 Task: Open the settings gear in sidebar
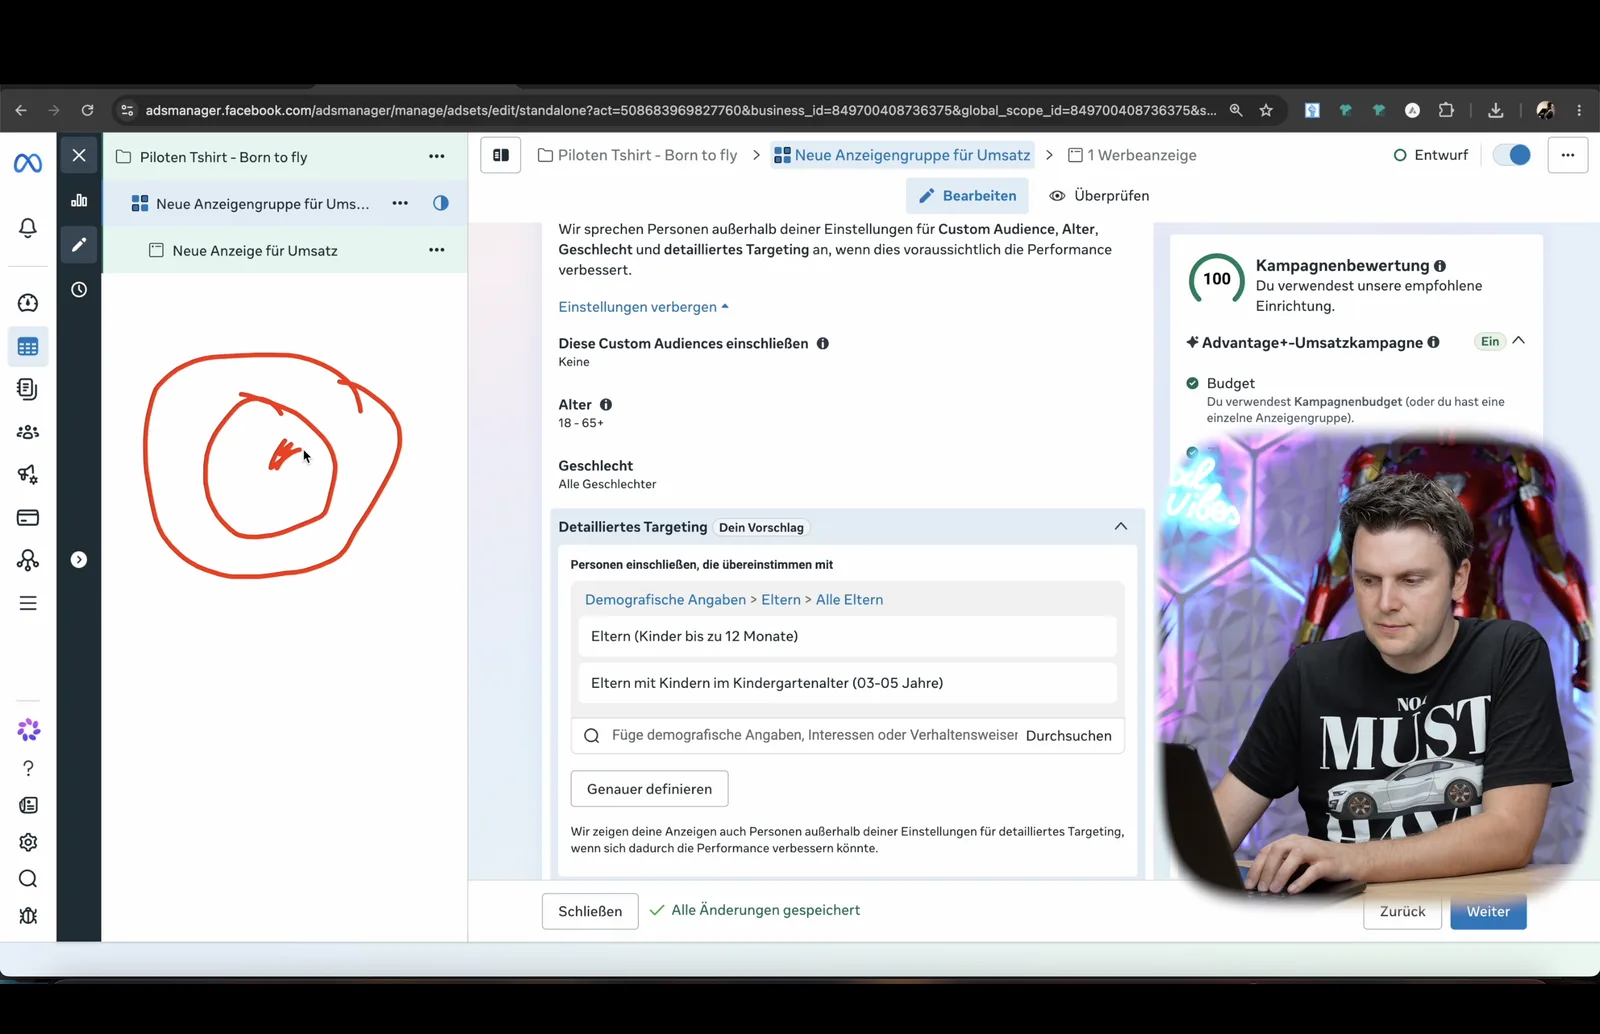click(x=28, y=842)
